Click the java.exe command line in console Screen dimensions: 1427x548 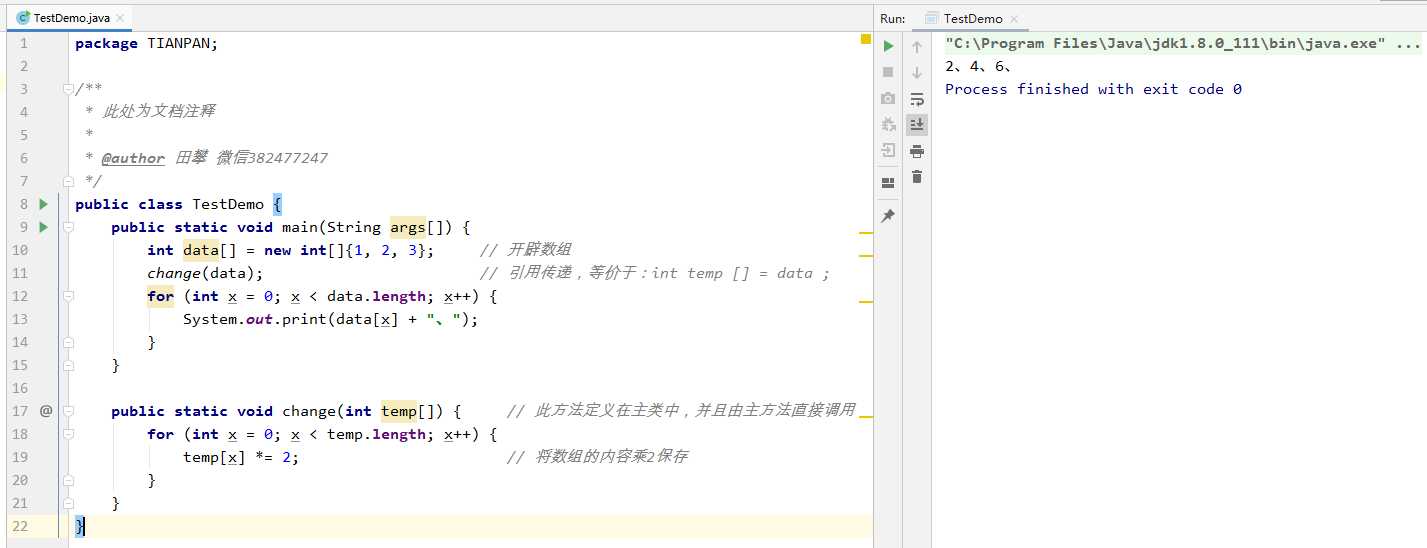1183,43
